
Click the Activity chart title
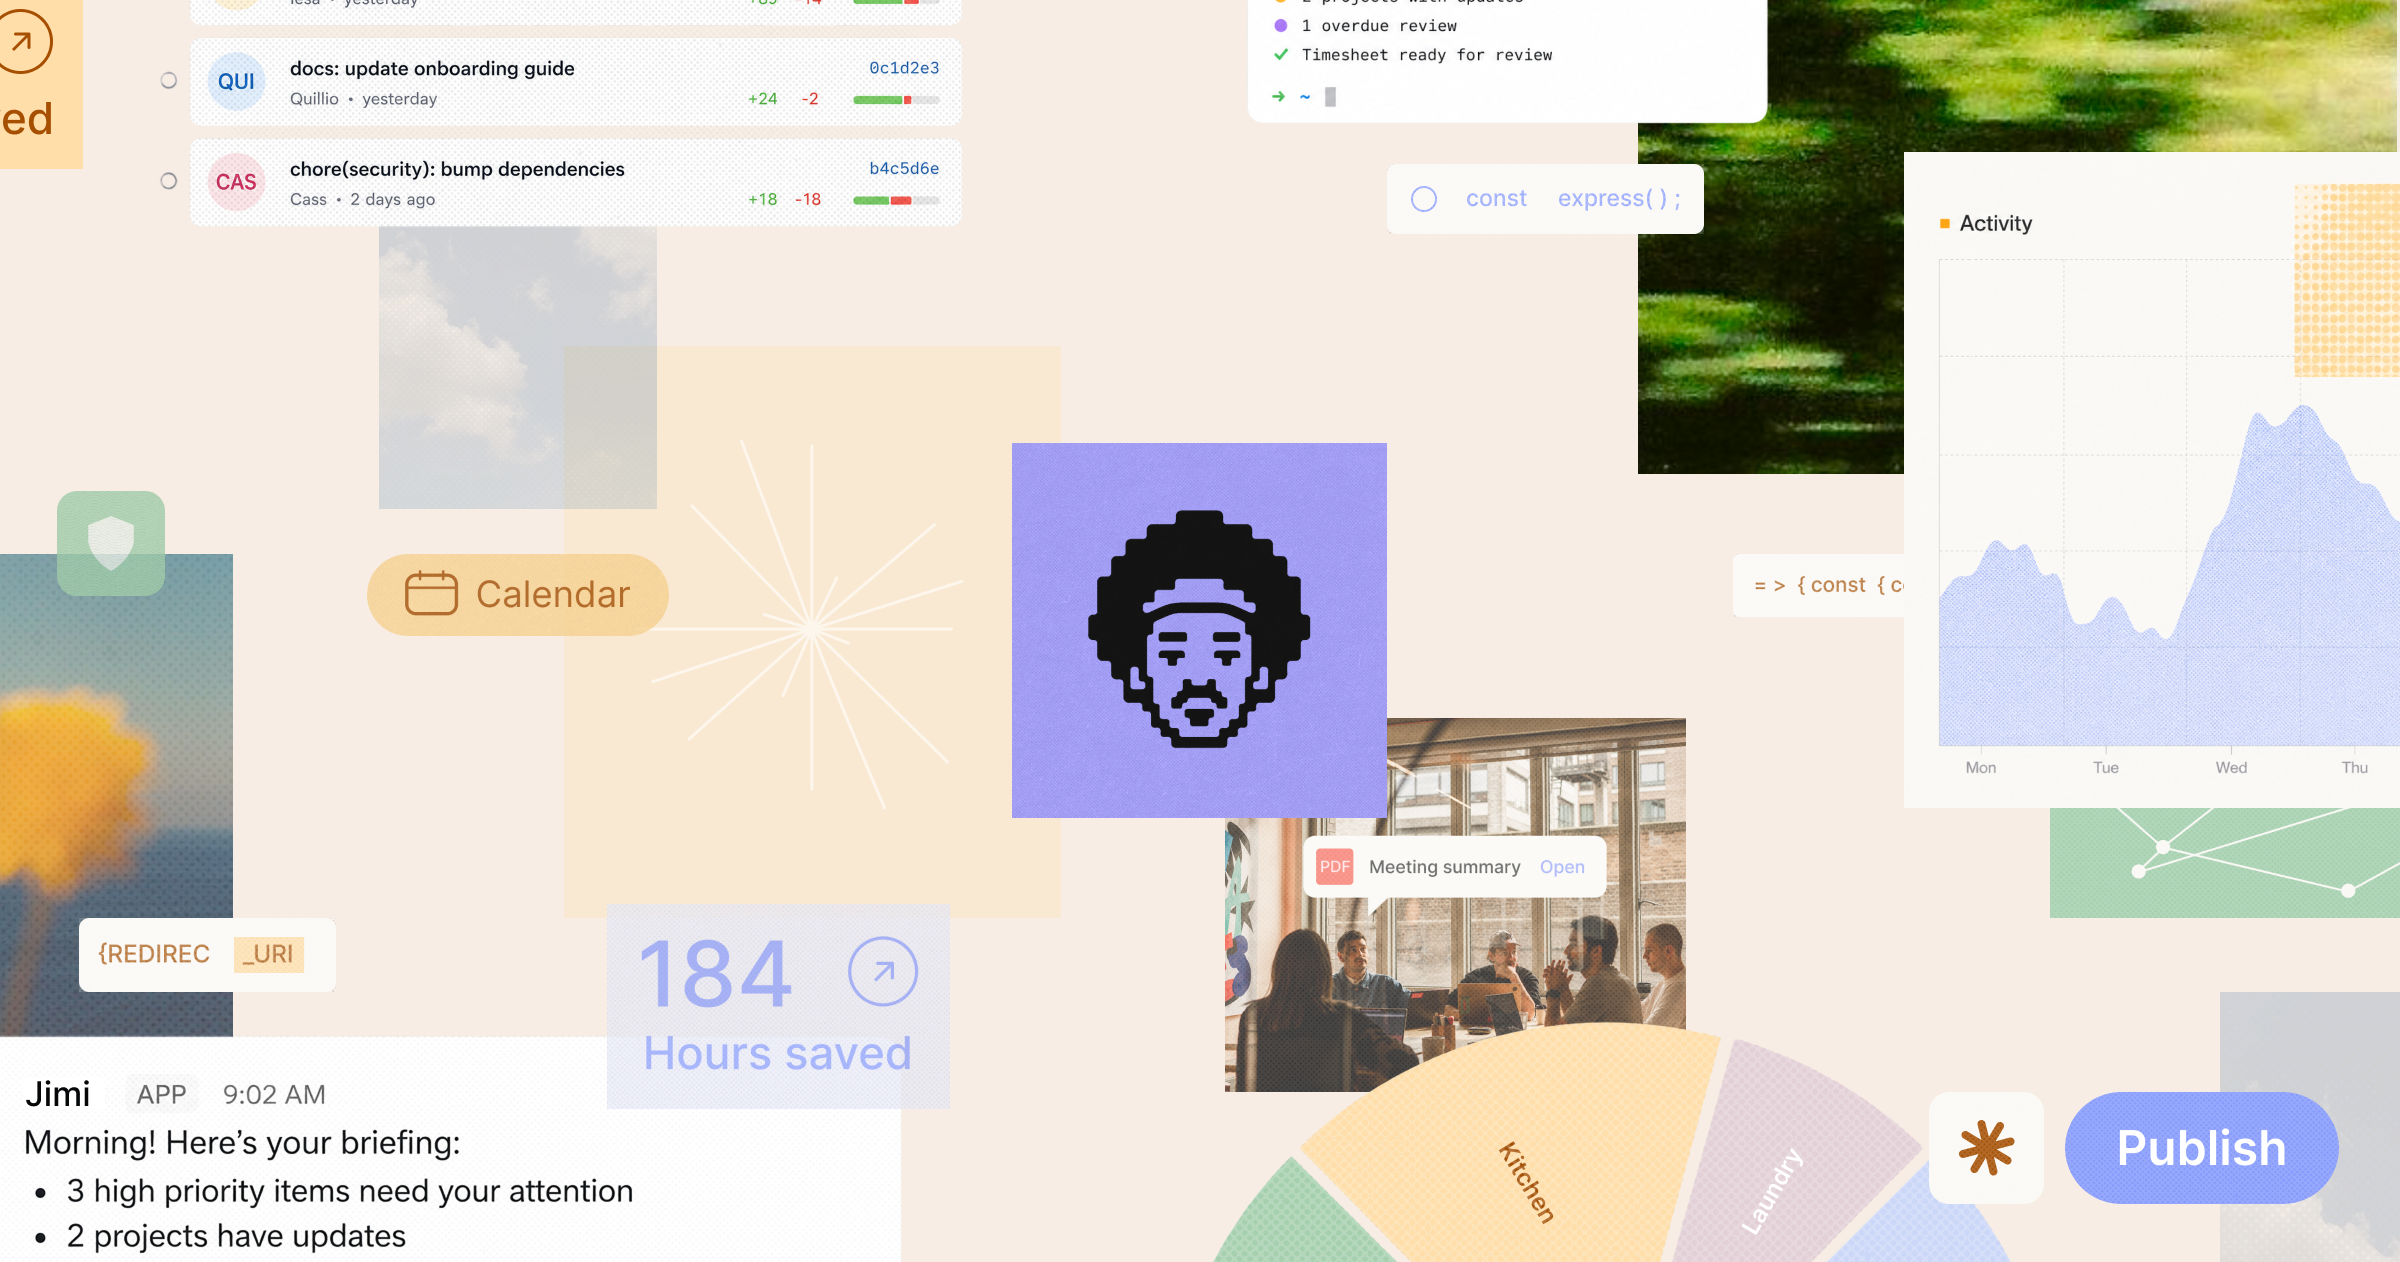point(1995,223)
